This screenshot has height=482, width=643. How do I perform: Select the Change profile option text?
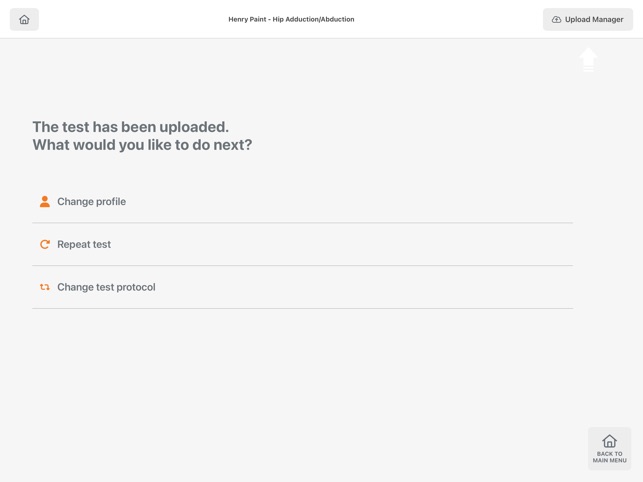pos(91,201)
